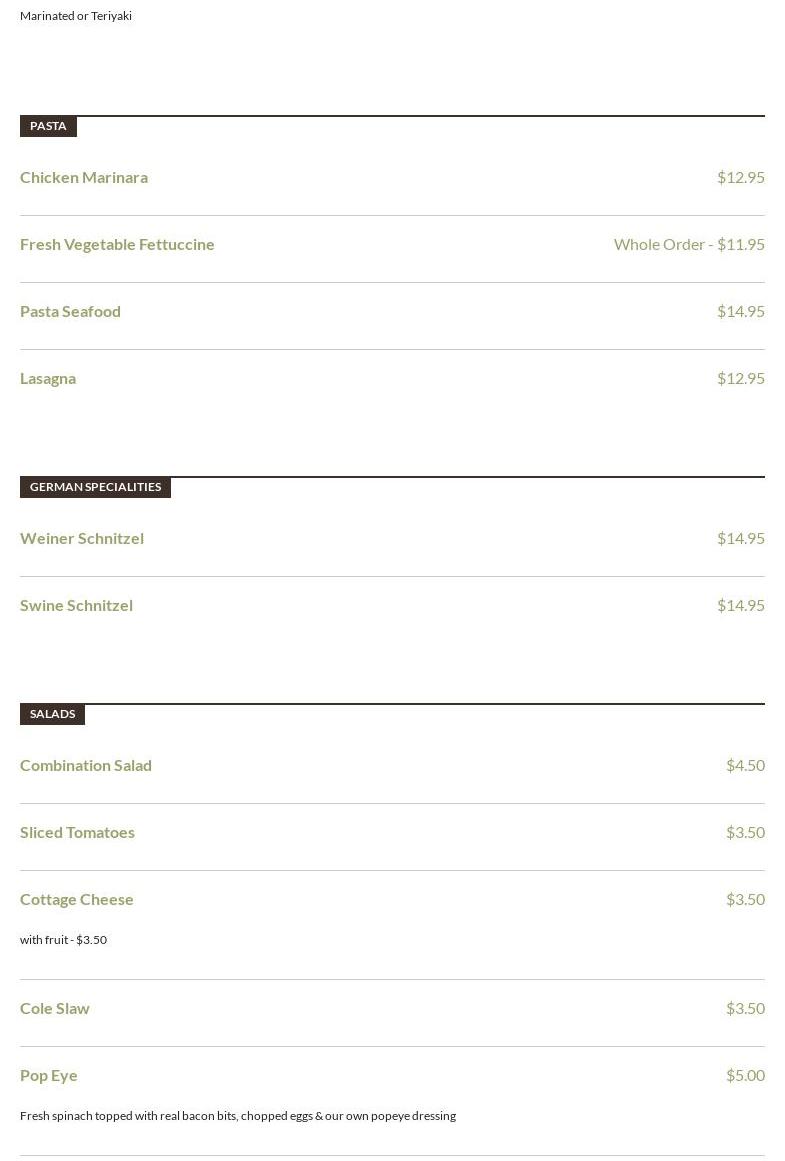This screenshot has width=785, height=1161.
Task: Click the Marinated or Teriyaki text
Action: (x=76, y=16)
